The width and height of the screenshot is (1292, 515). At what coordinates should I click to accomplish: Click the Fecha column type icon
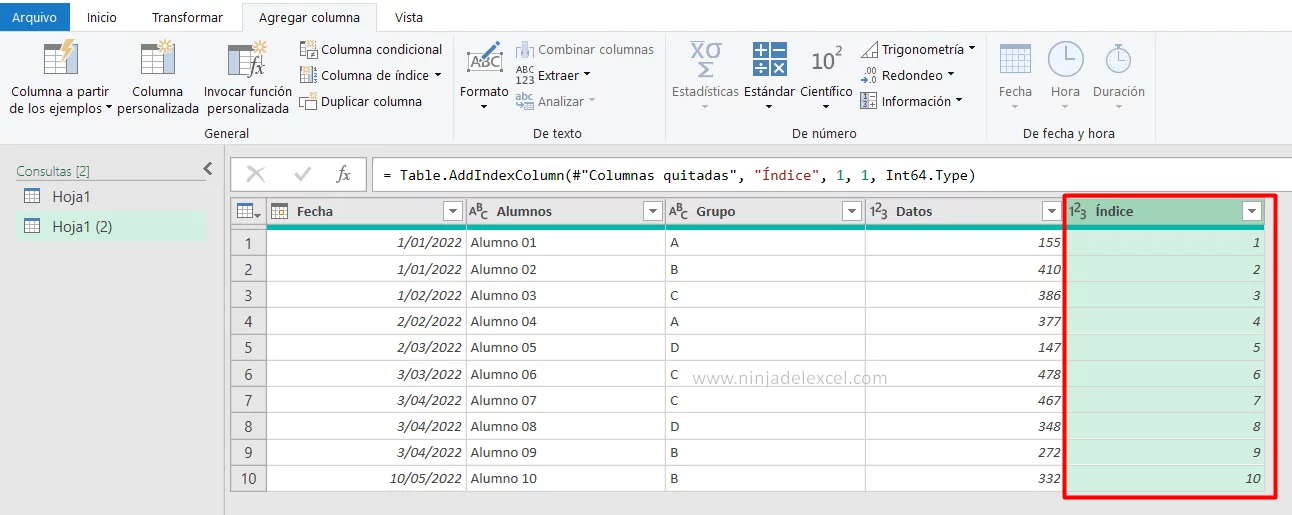tap(280, 211)
